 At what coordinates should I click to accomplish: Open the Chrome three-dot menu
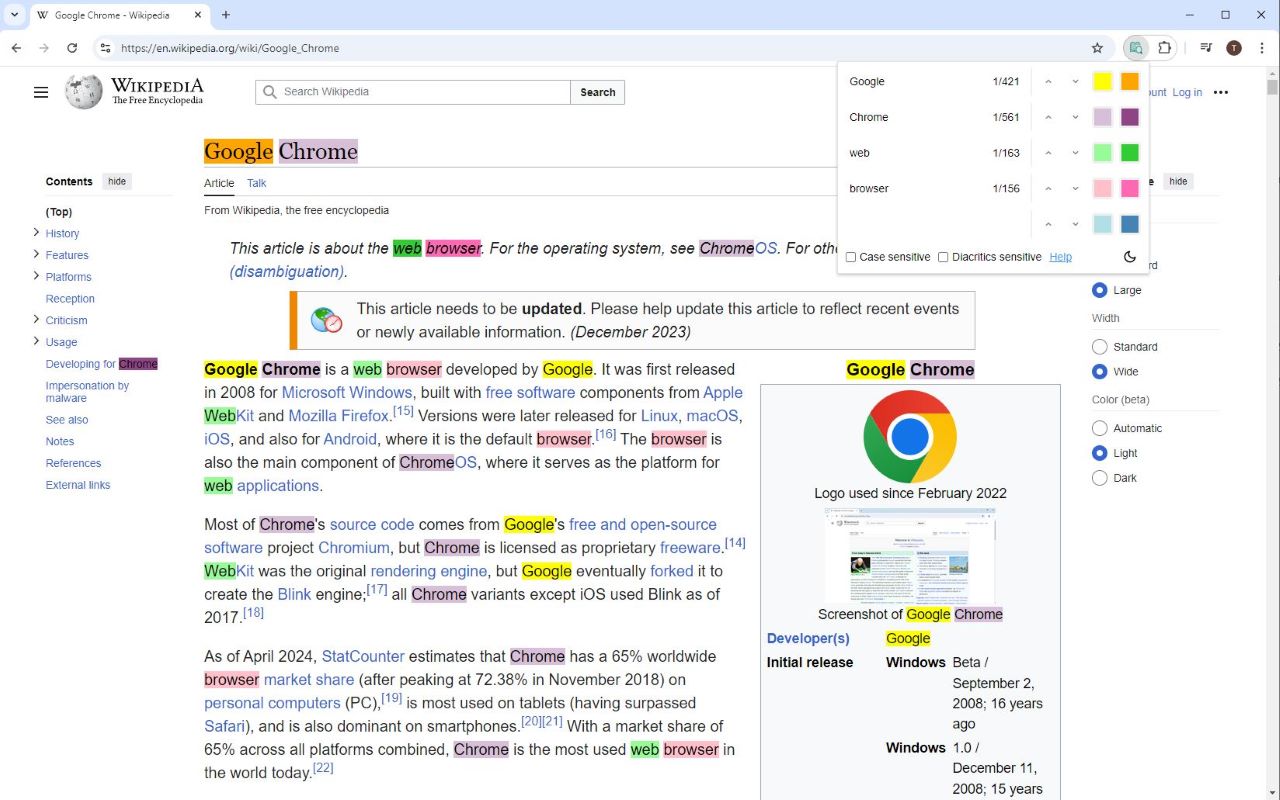pyautogui.click(x=1262, y=48)
